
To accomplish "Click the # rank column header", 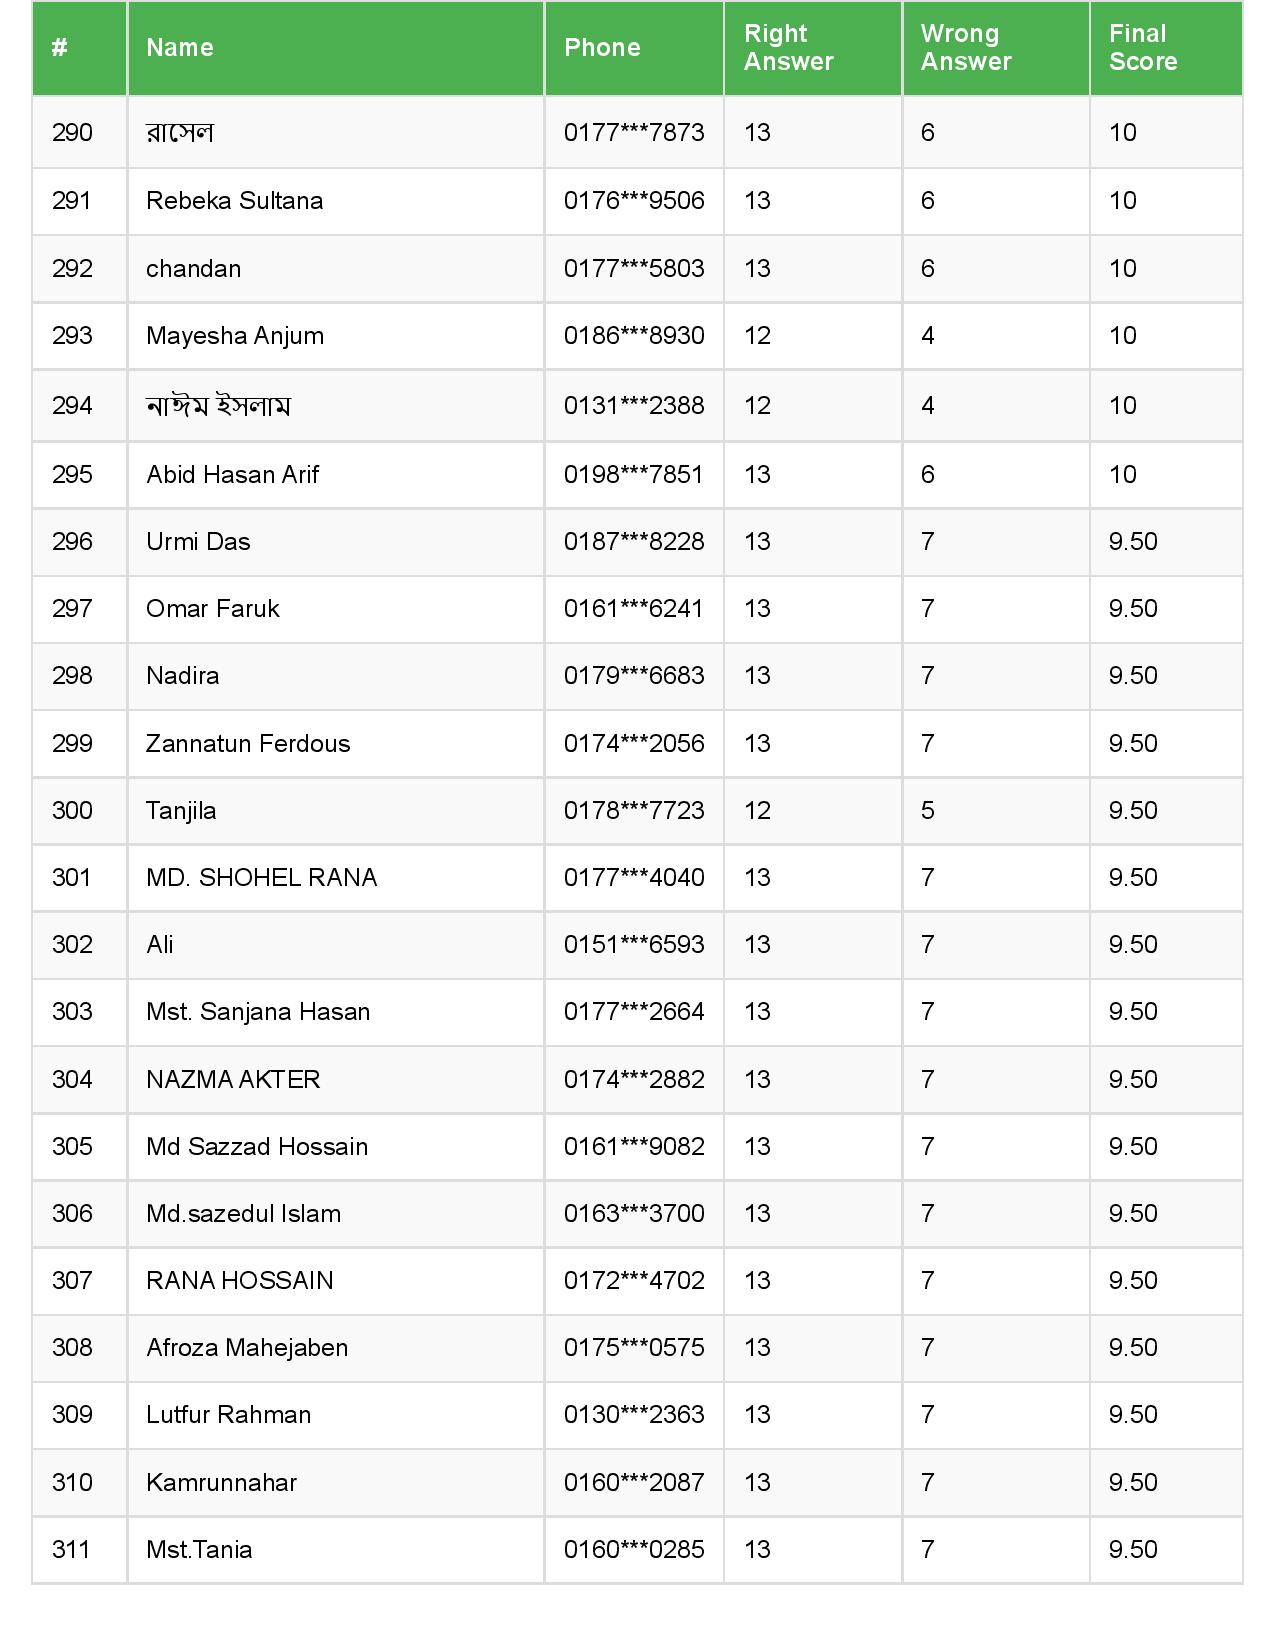I will click(x=60, y=48).
